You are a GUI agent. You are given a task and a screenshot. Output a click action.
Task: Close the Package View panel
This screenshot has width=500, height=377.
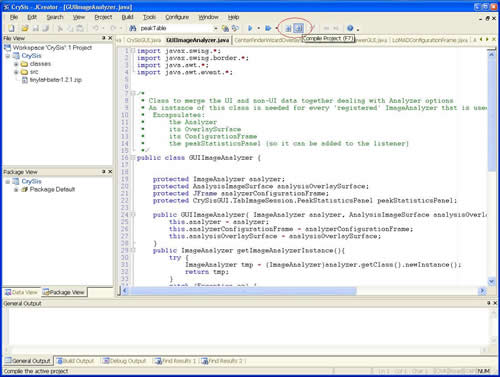pos(110,172)
